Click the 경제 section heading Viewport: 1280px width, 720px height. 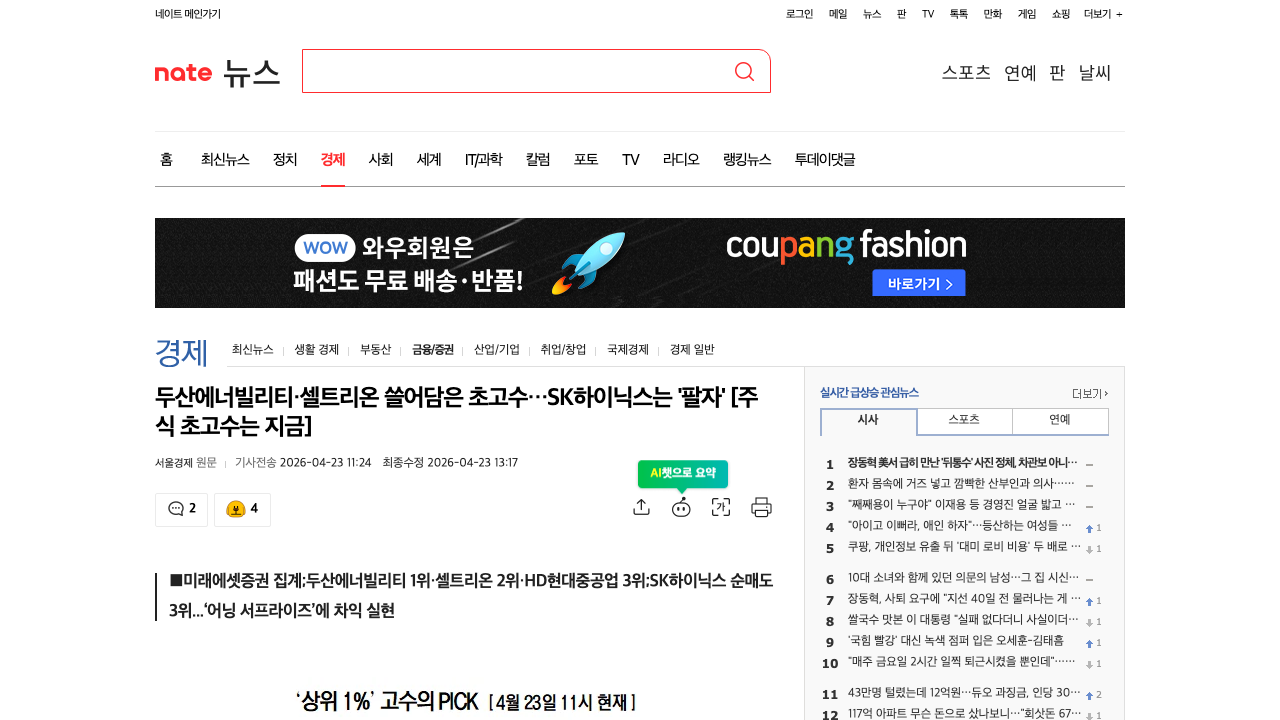pos(181,352)
